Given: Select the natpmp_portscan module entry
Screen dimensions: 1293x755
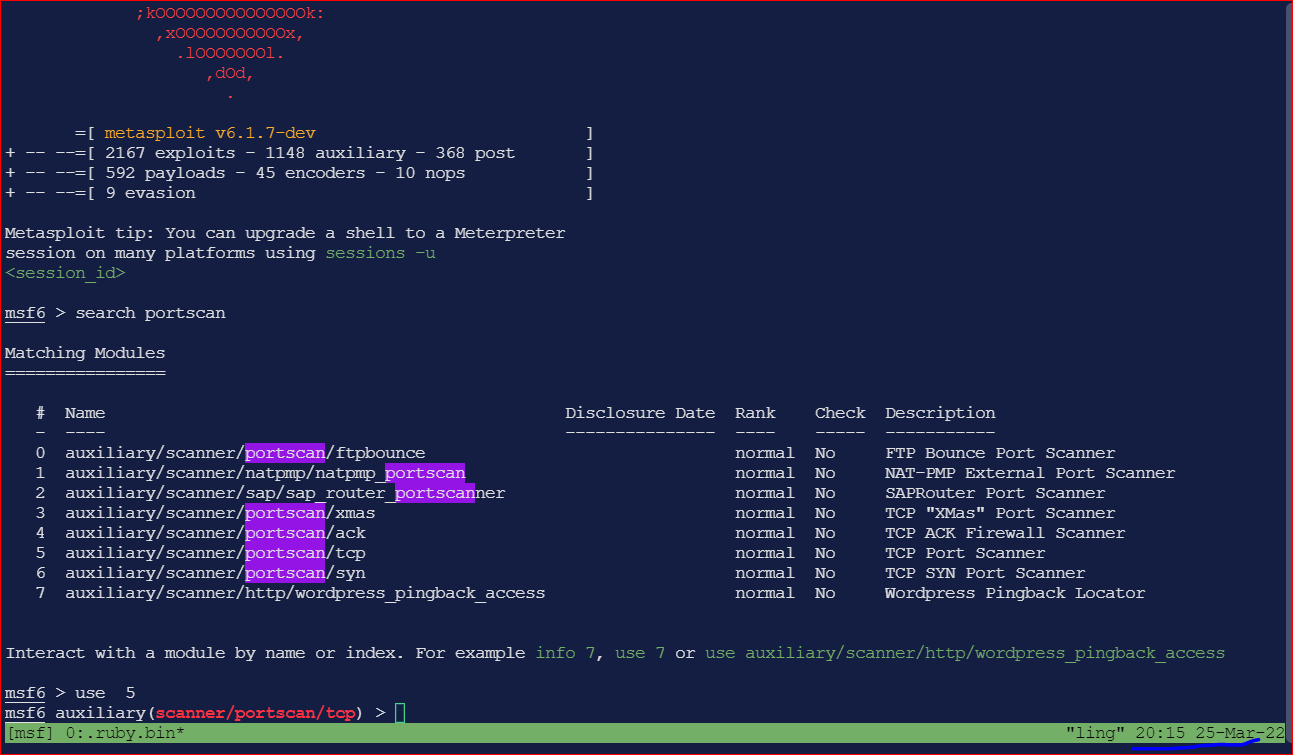Looking at the screenshot, I should coord(265,472).
